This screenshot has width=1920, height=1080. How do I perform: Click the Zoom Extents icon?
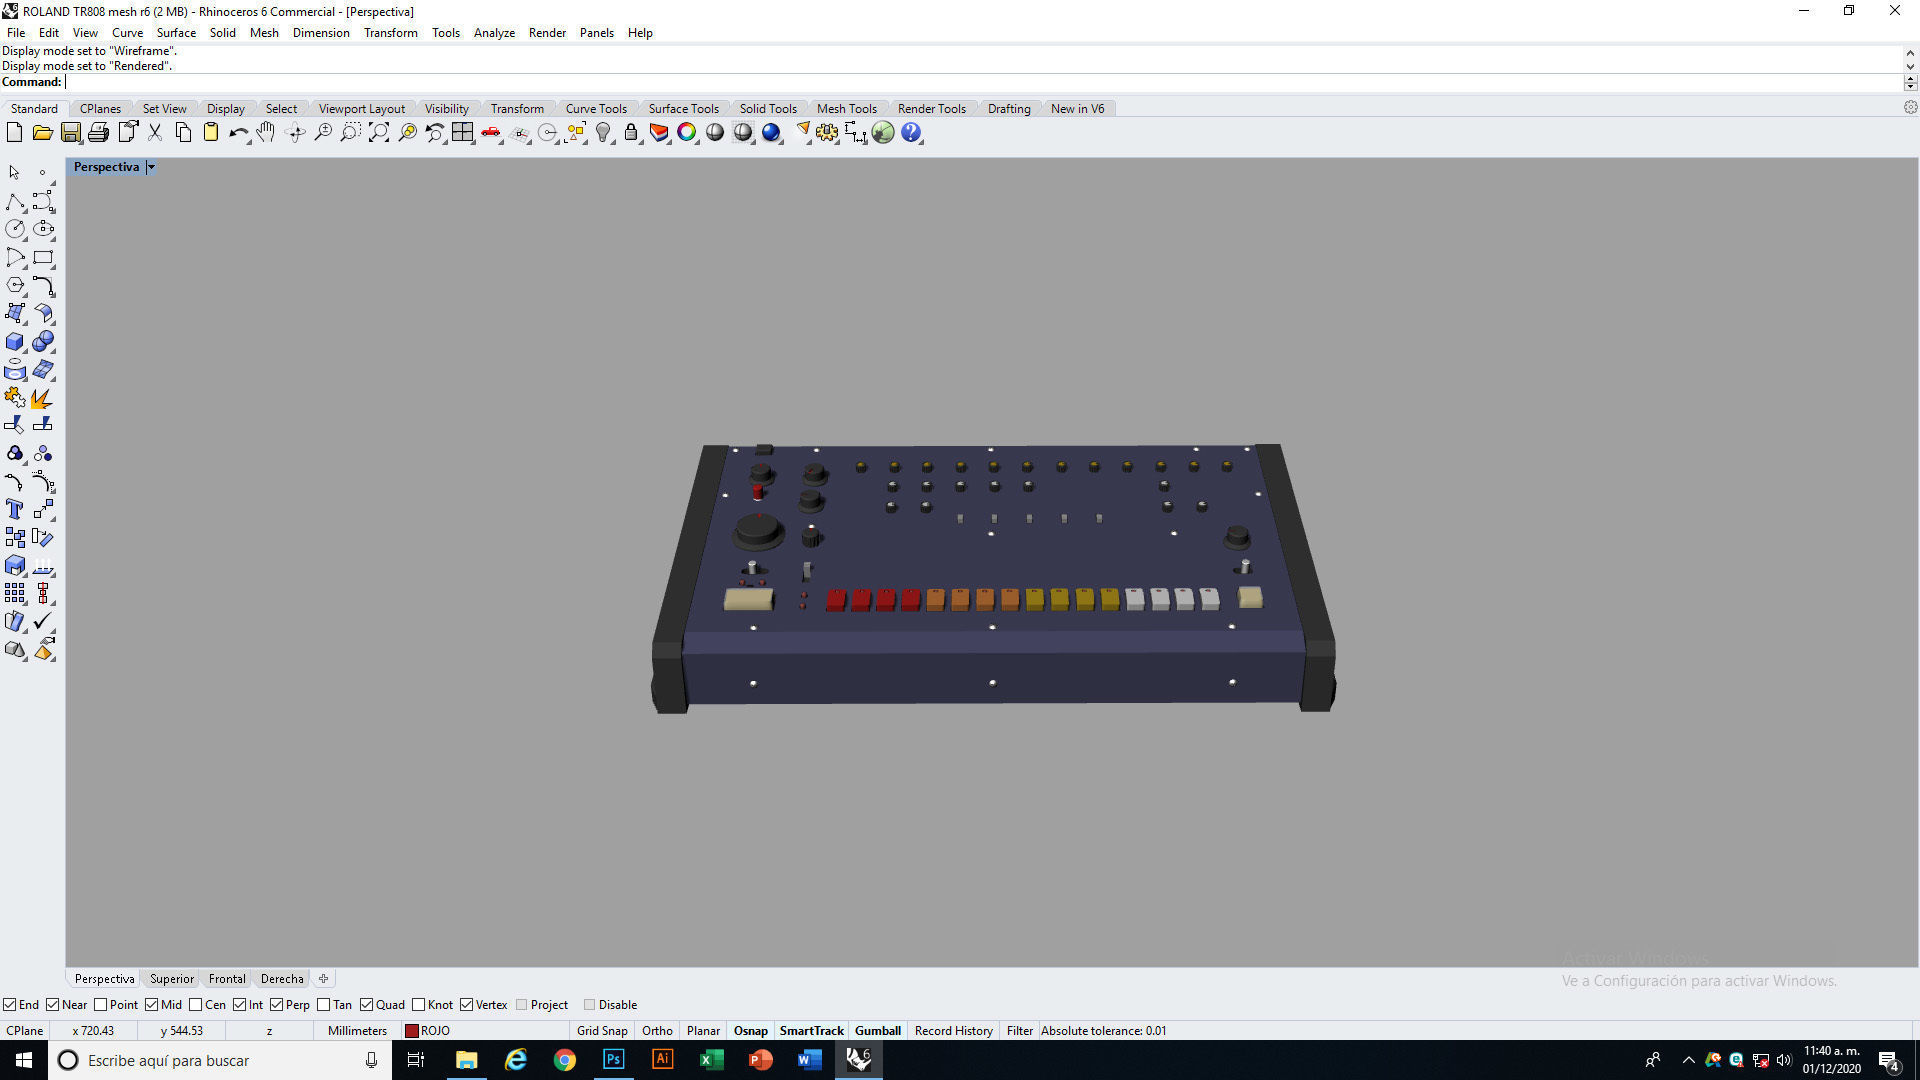(x=379, y=133)
